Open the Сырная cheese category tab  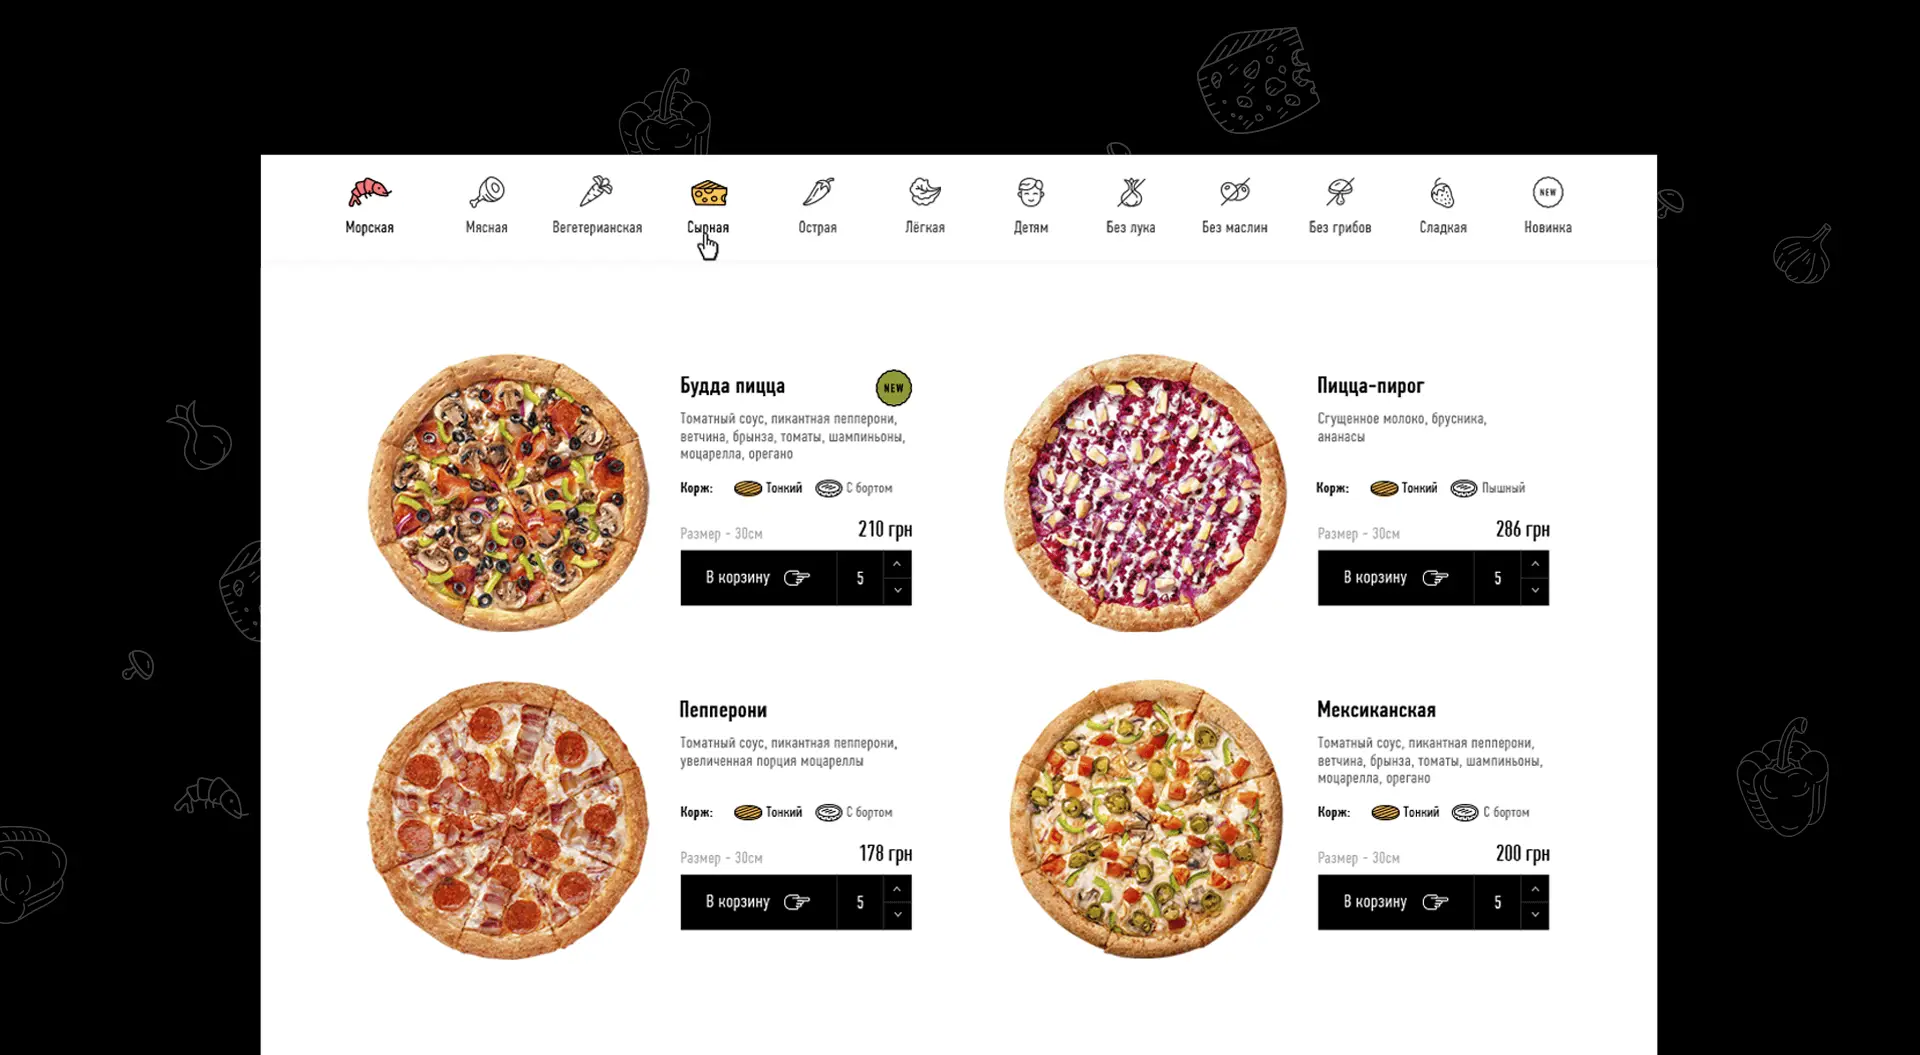point(708,205)
